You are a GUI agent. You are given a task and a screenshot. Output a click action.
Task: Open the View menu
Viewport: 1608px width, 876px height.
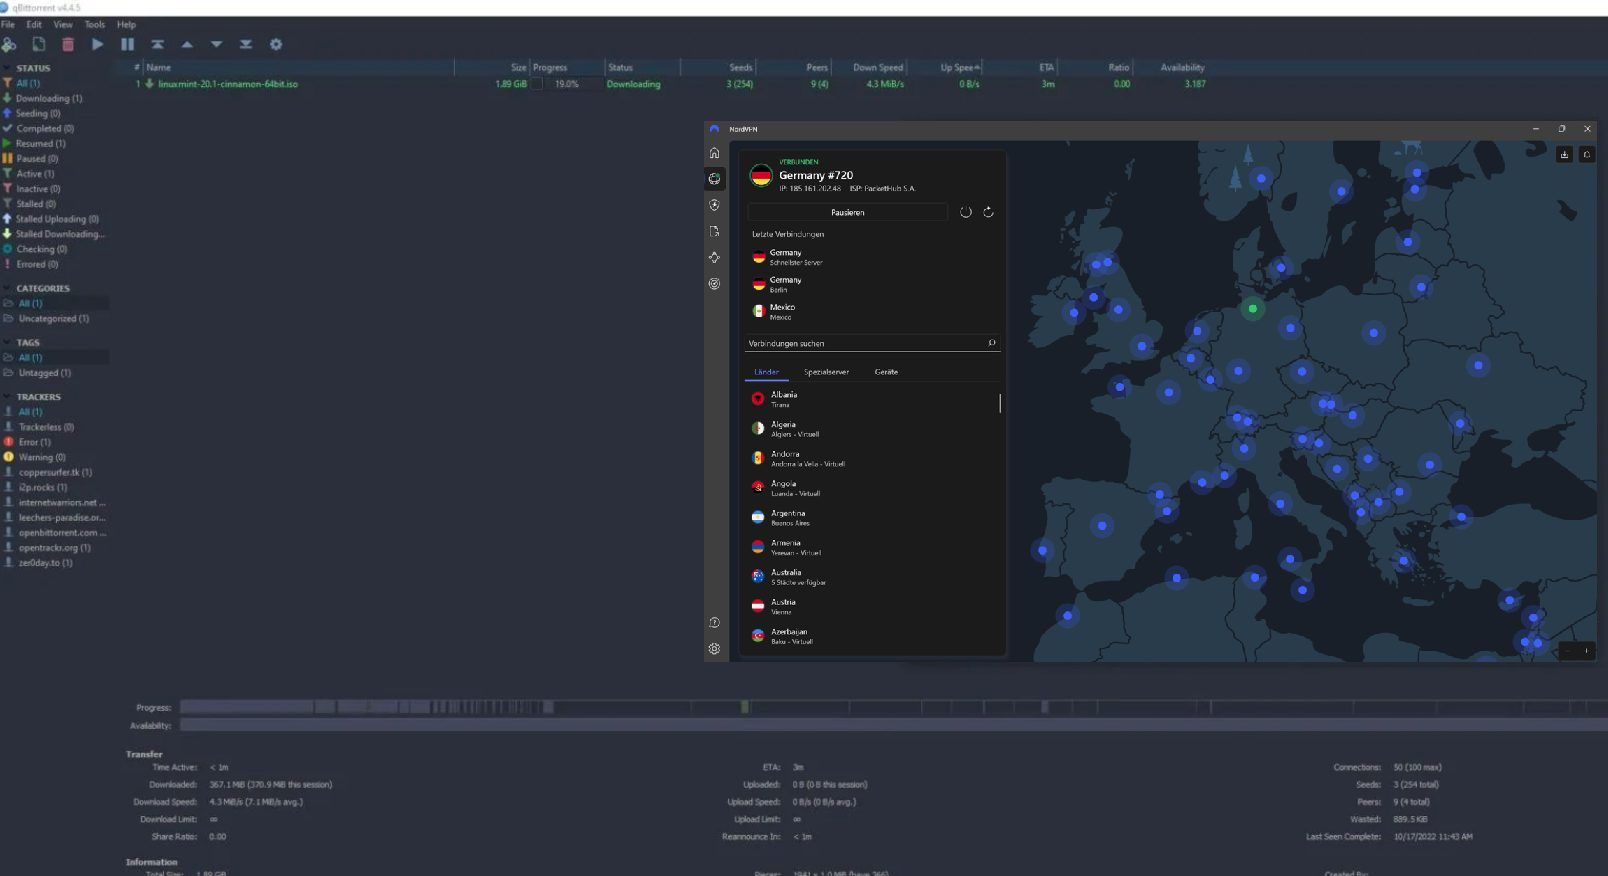[x=63, y=24]
